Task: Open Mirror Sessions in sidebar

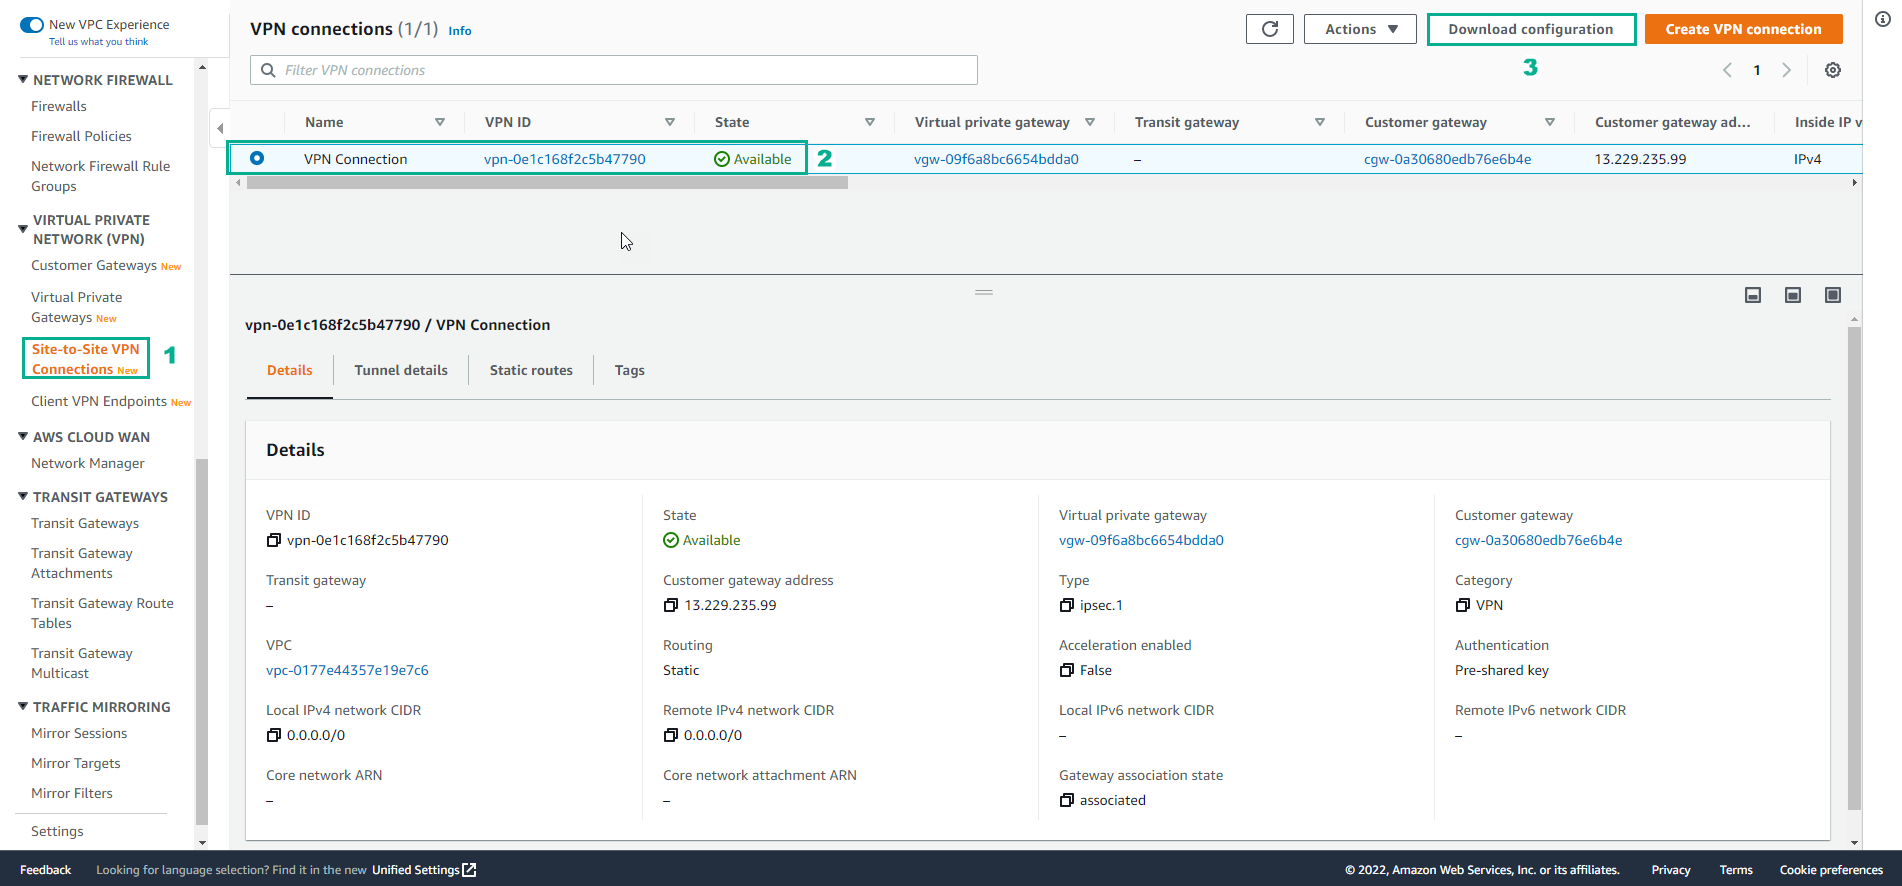Action: click(79, 733)
